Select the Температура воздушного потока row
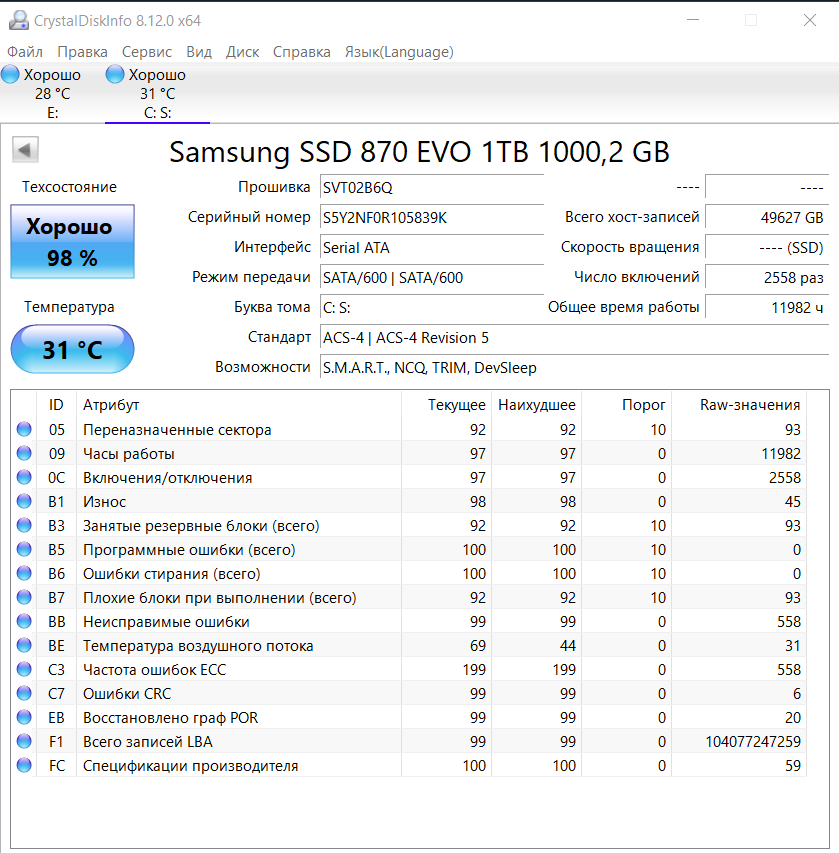 click(x=198, y=646)
